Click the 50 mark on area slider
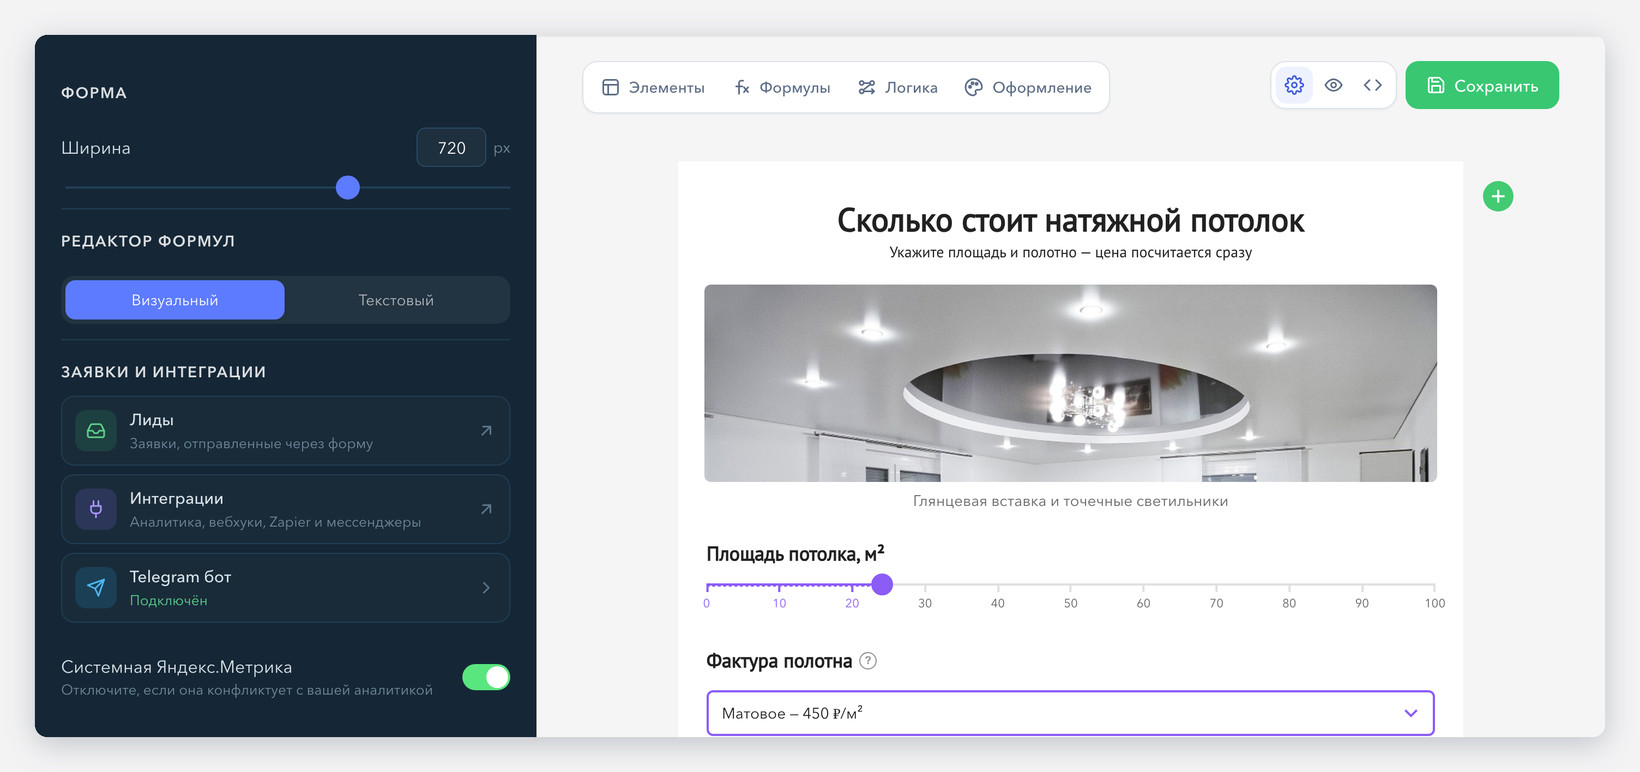The image size is (1640, 772). pos(1070,603)
